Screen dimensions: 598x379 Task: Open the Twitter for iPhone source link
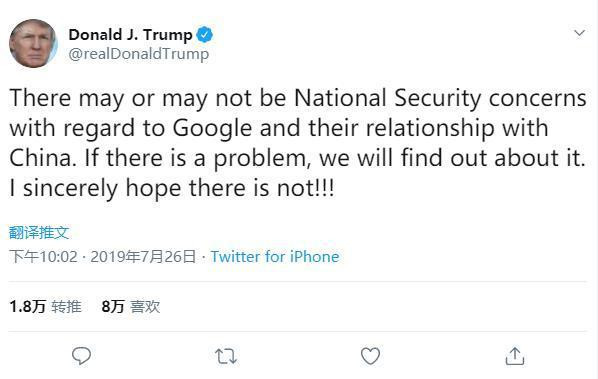pyautogui.click(x=275, y=257)
